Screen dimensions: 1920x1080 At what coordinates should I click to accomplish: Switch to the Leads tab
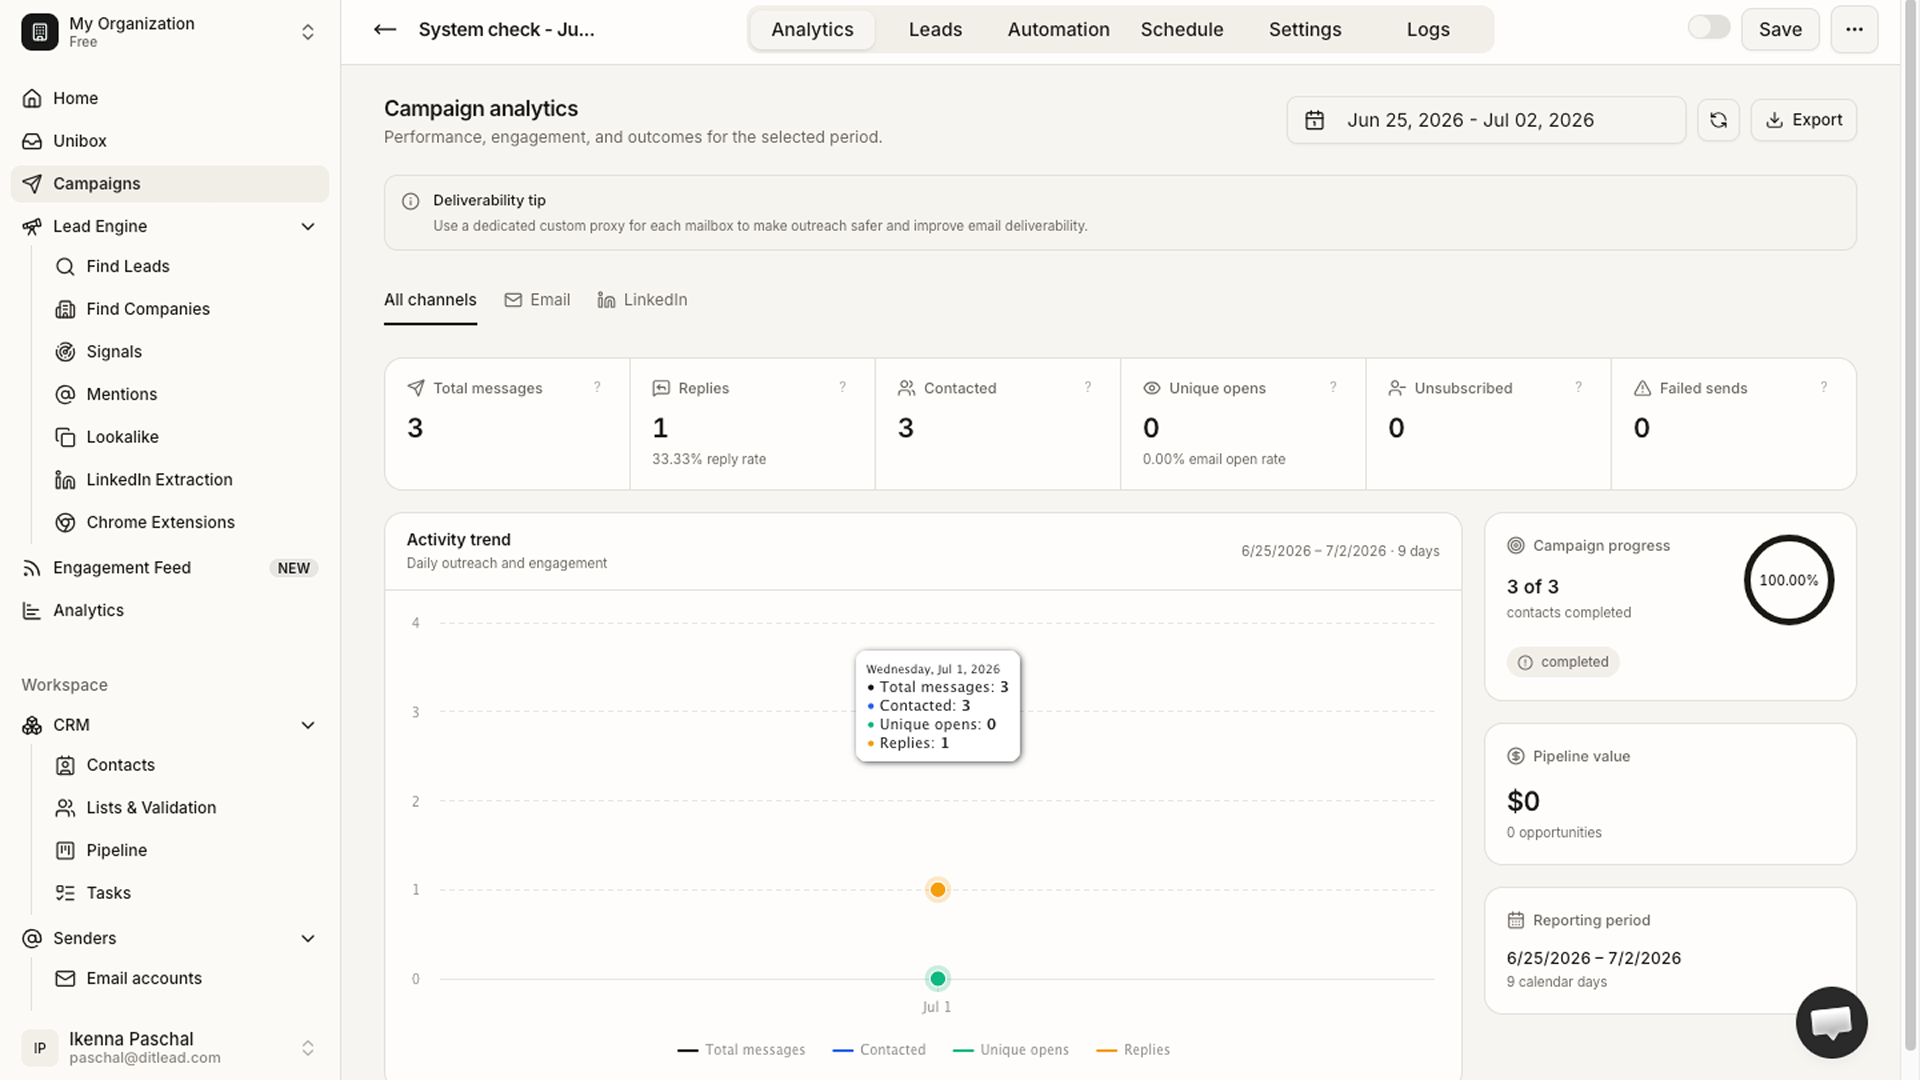point(935,30)
